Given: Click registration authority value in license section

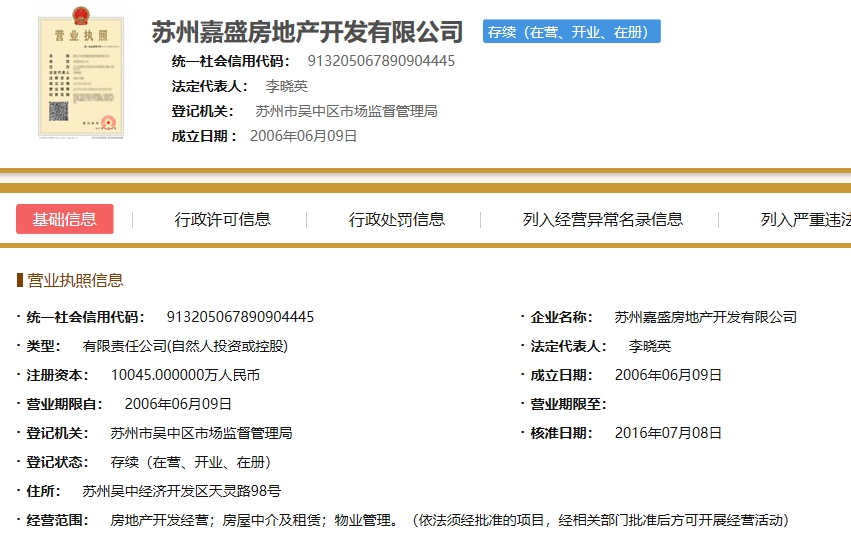Looking at the screenshot, I should pos(201,433).
